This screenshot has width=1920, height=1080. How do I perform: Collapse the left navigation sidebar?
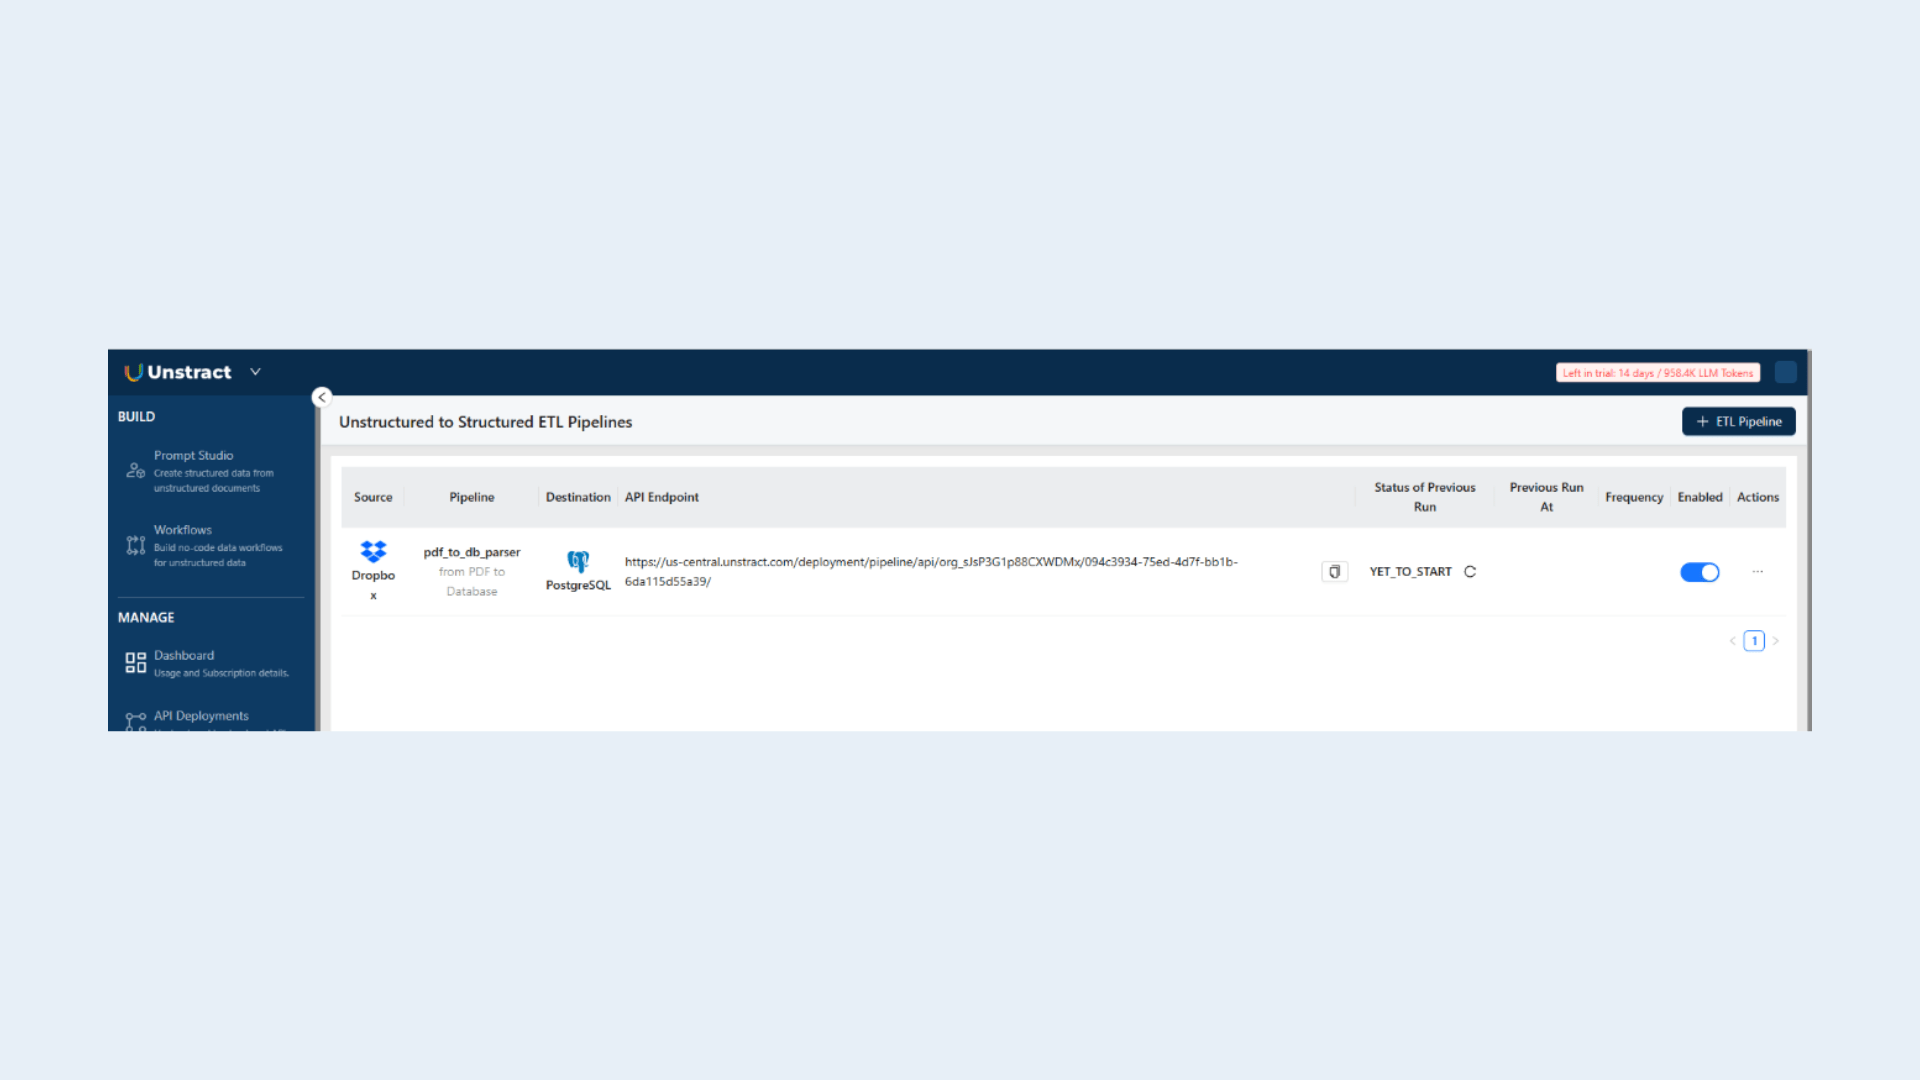321,397
